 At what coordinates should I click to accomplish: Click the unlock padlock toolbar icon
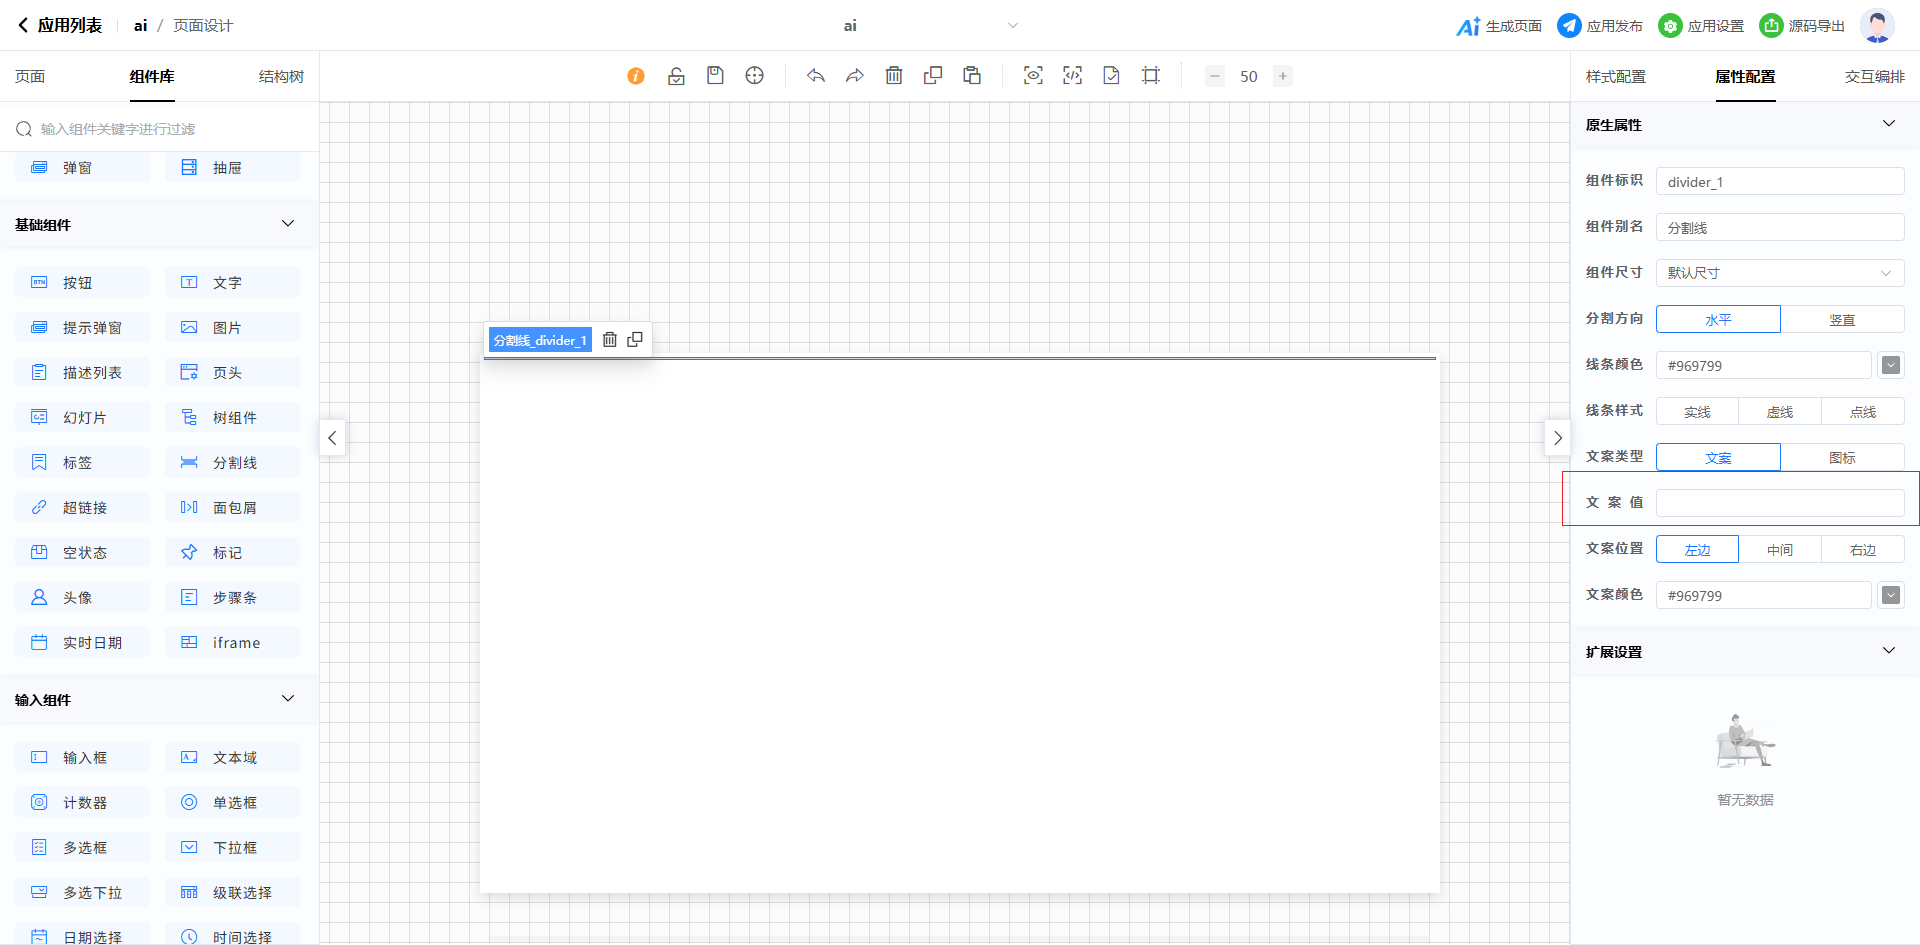pyautogui.click(x=676, y=76)
